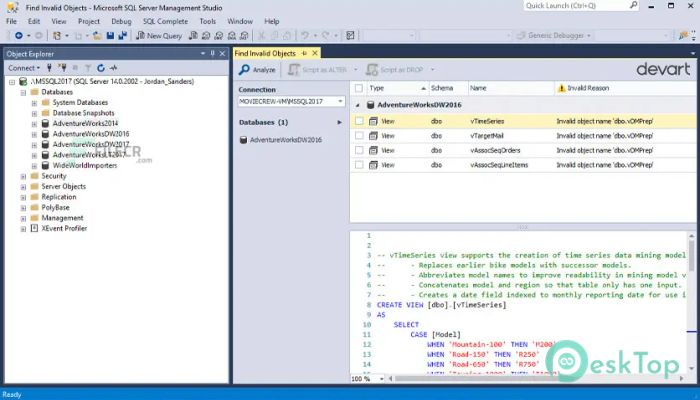The height and width of the screenshot is (400, 700).
Task: Collapse the Databases node in Object Explorer
Action: tap(23, 92)
